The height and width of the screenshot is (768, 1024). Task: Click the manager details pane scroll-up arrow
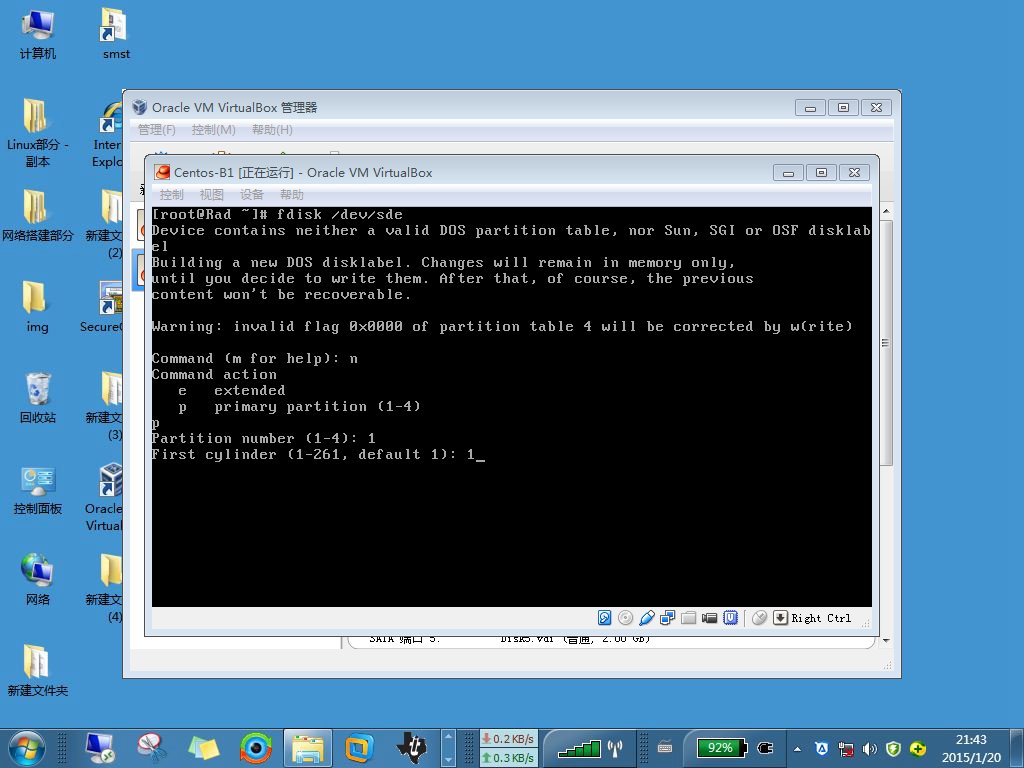pos(886,212)
